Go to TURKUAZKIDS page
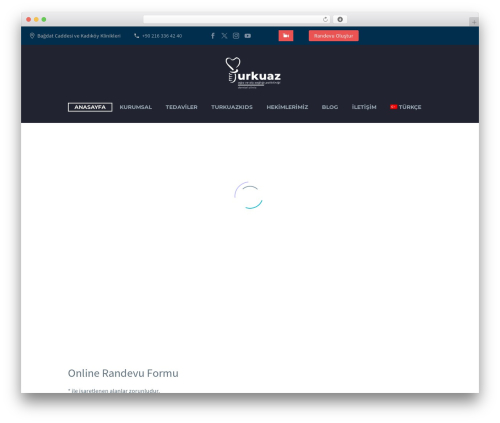This screenshot has width=500, height=423. (x=232, y=107)
